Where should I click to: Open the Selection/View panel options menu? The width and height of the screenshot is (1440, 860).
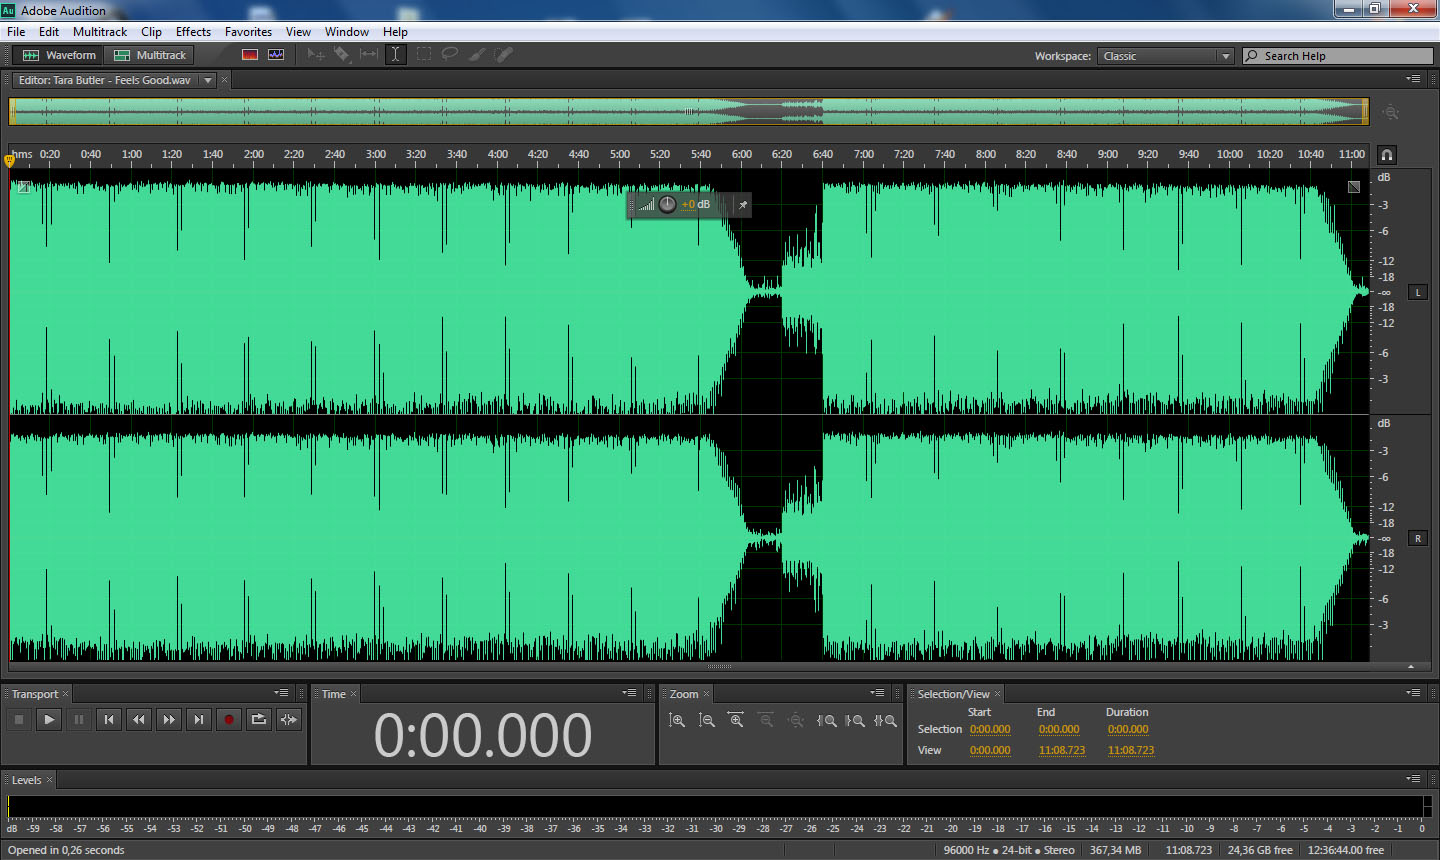[x=1413, y=693]
